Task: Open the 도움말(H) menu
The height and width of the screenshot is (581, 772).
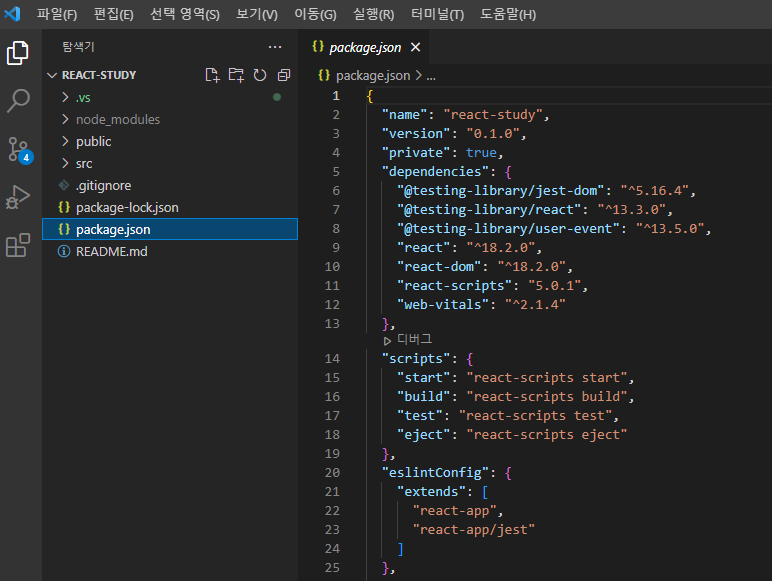Action: (x=508, y=14)
